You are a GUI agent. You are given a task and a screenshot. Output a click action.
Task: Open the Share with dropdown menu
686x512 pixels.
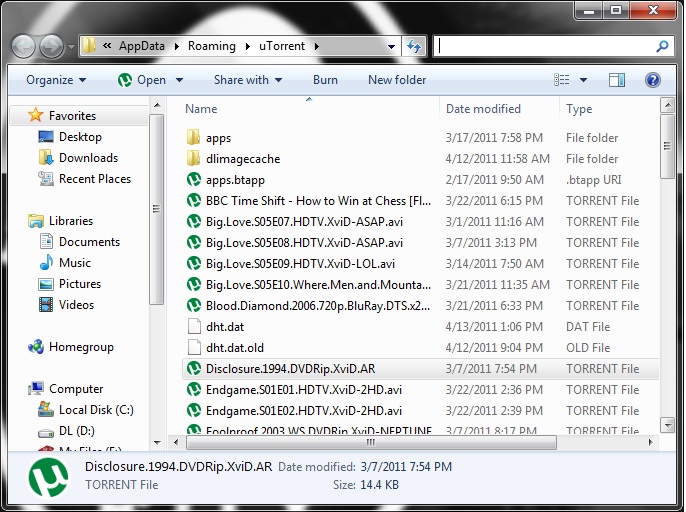click(x=248, y=80)
